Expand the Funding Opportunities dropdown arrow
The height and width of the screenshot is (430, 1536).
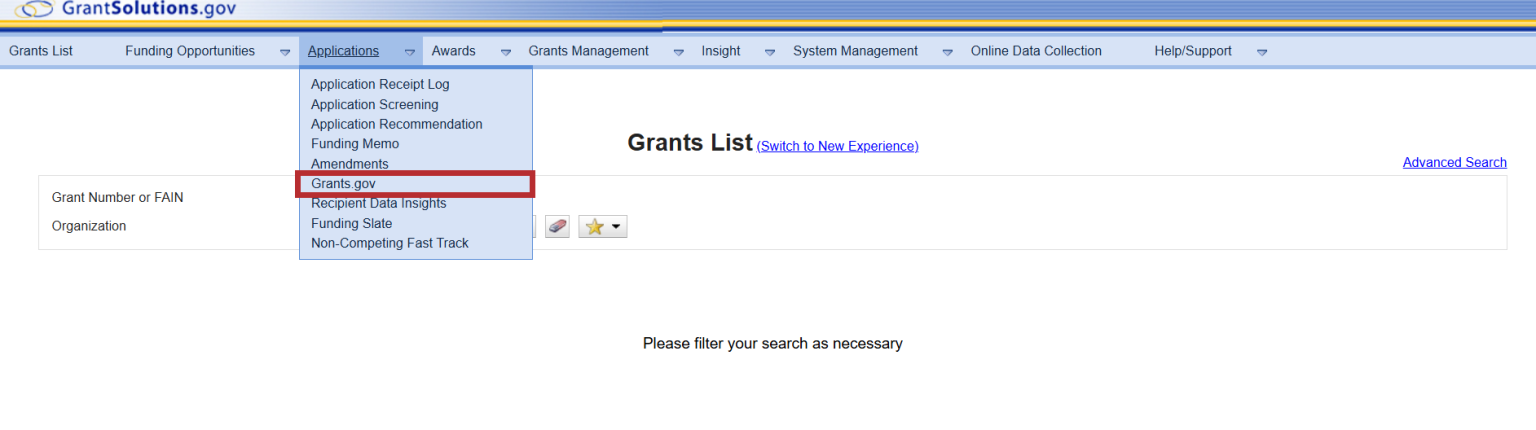[x=285, y=52]
